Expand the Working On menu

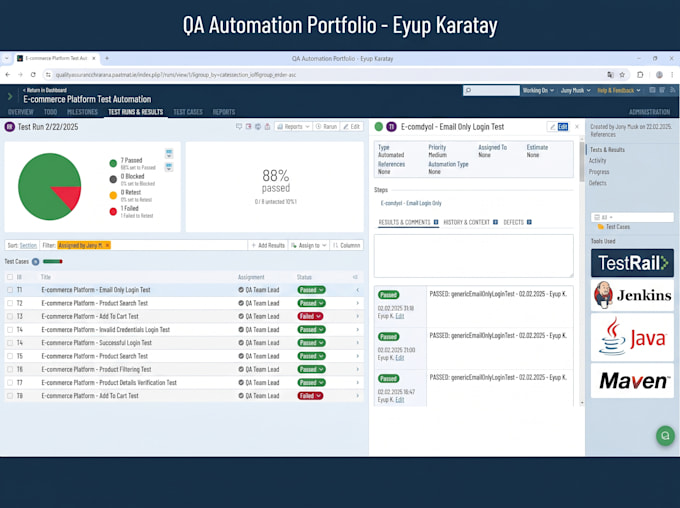tap(538, 90)
